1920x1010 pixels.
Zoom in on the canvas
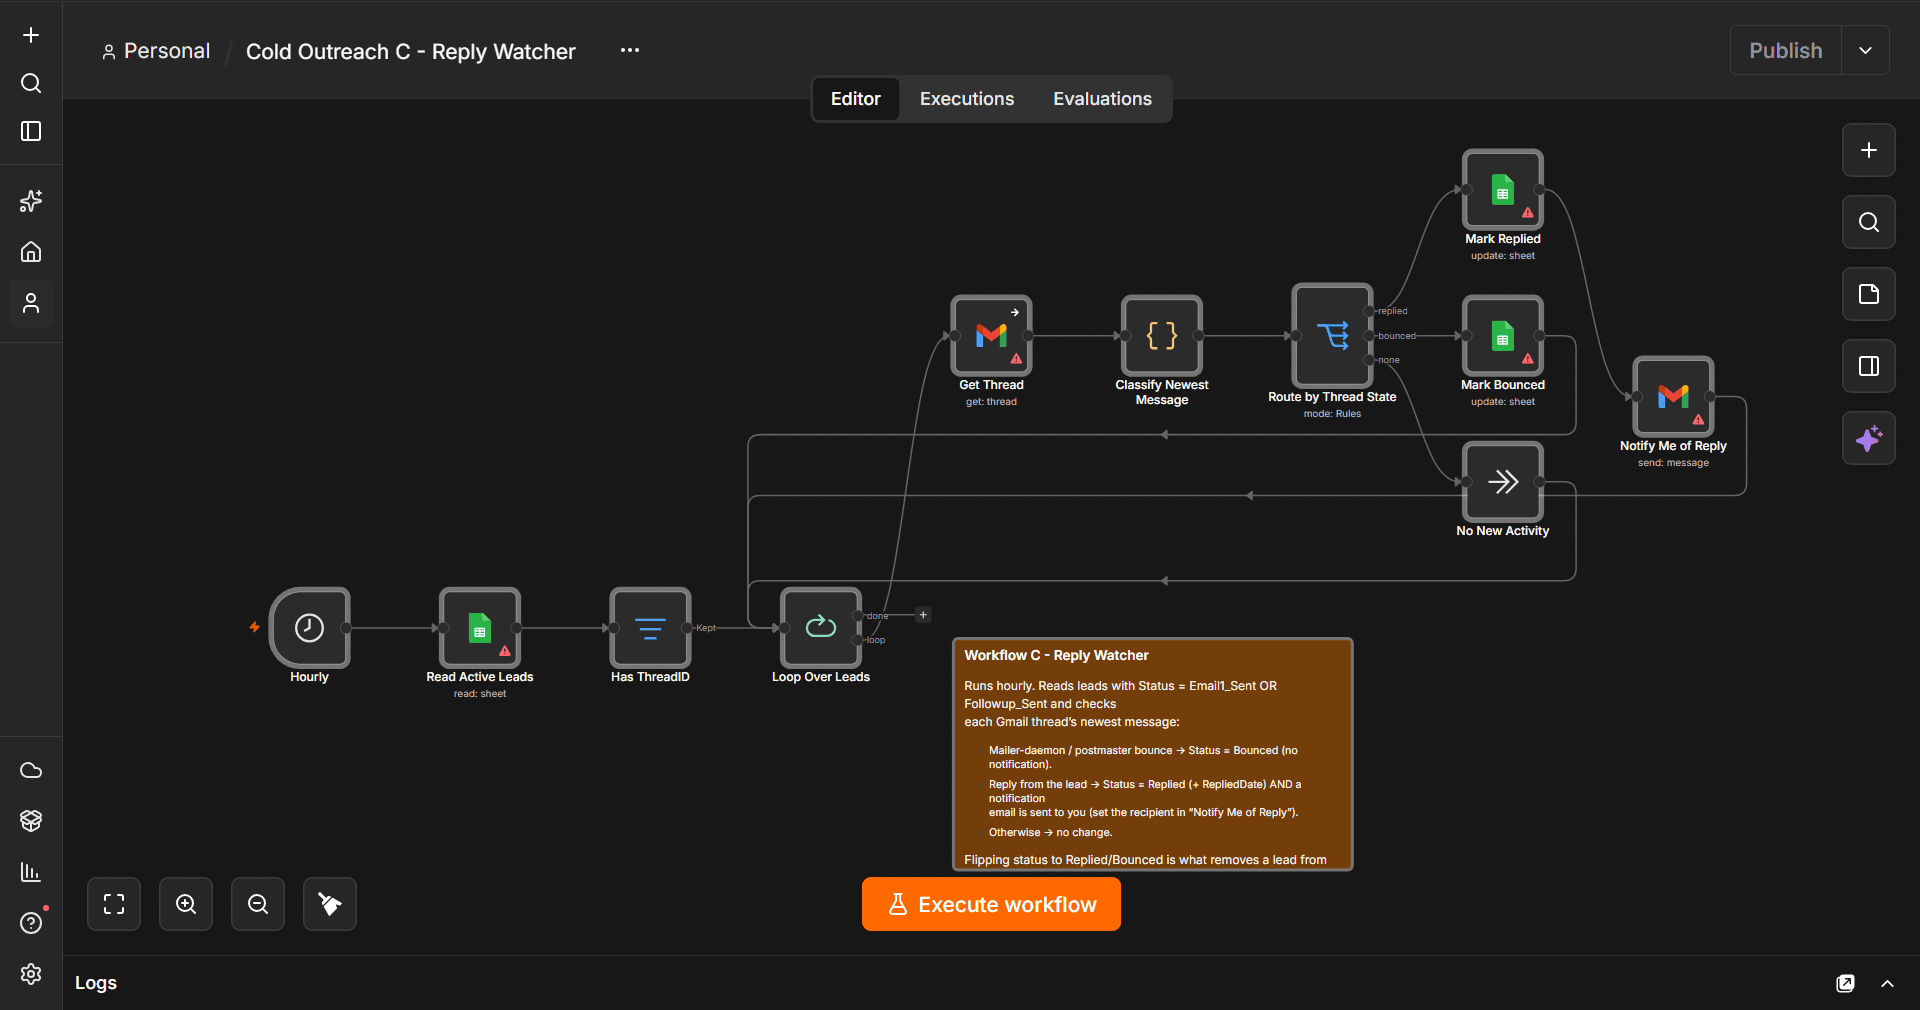click(x=186, y=904)
